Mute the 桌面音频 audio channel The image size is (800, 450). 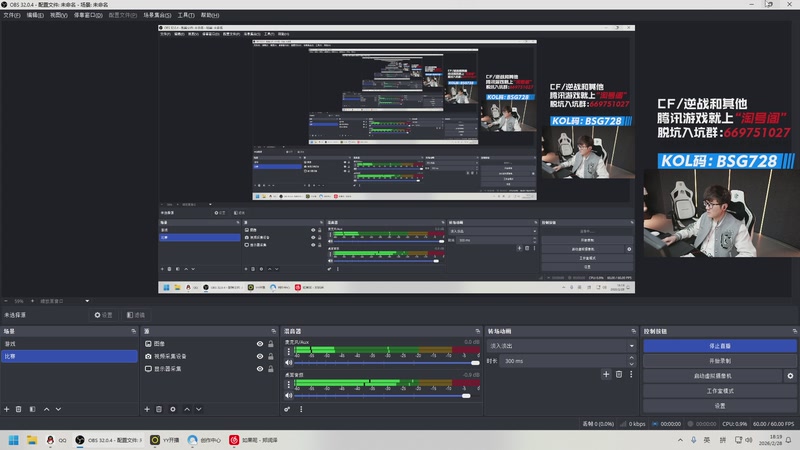point(289,395)
